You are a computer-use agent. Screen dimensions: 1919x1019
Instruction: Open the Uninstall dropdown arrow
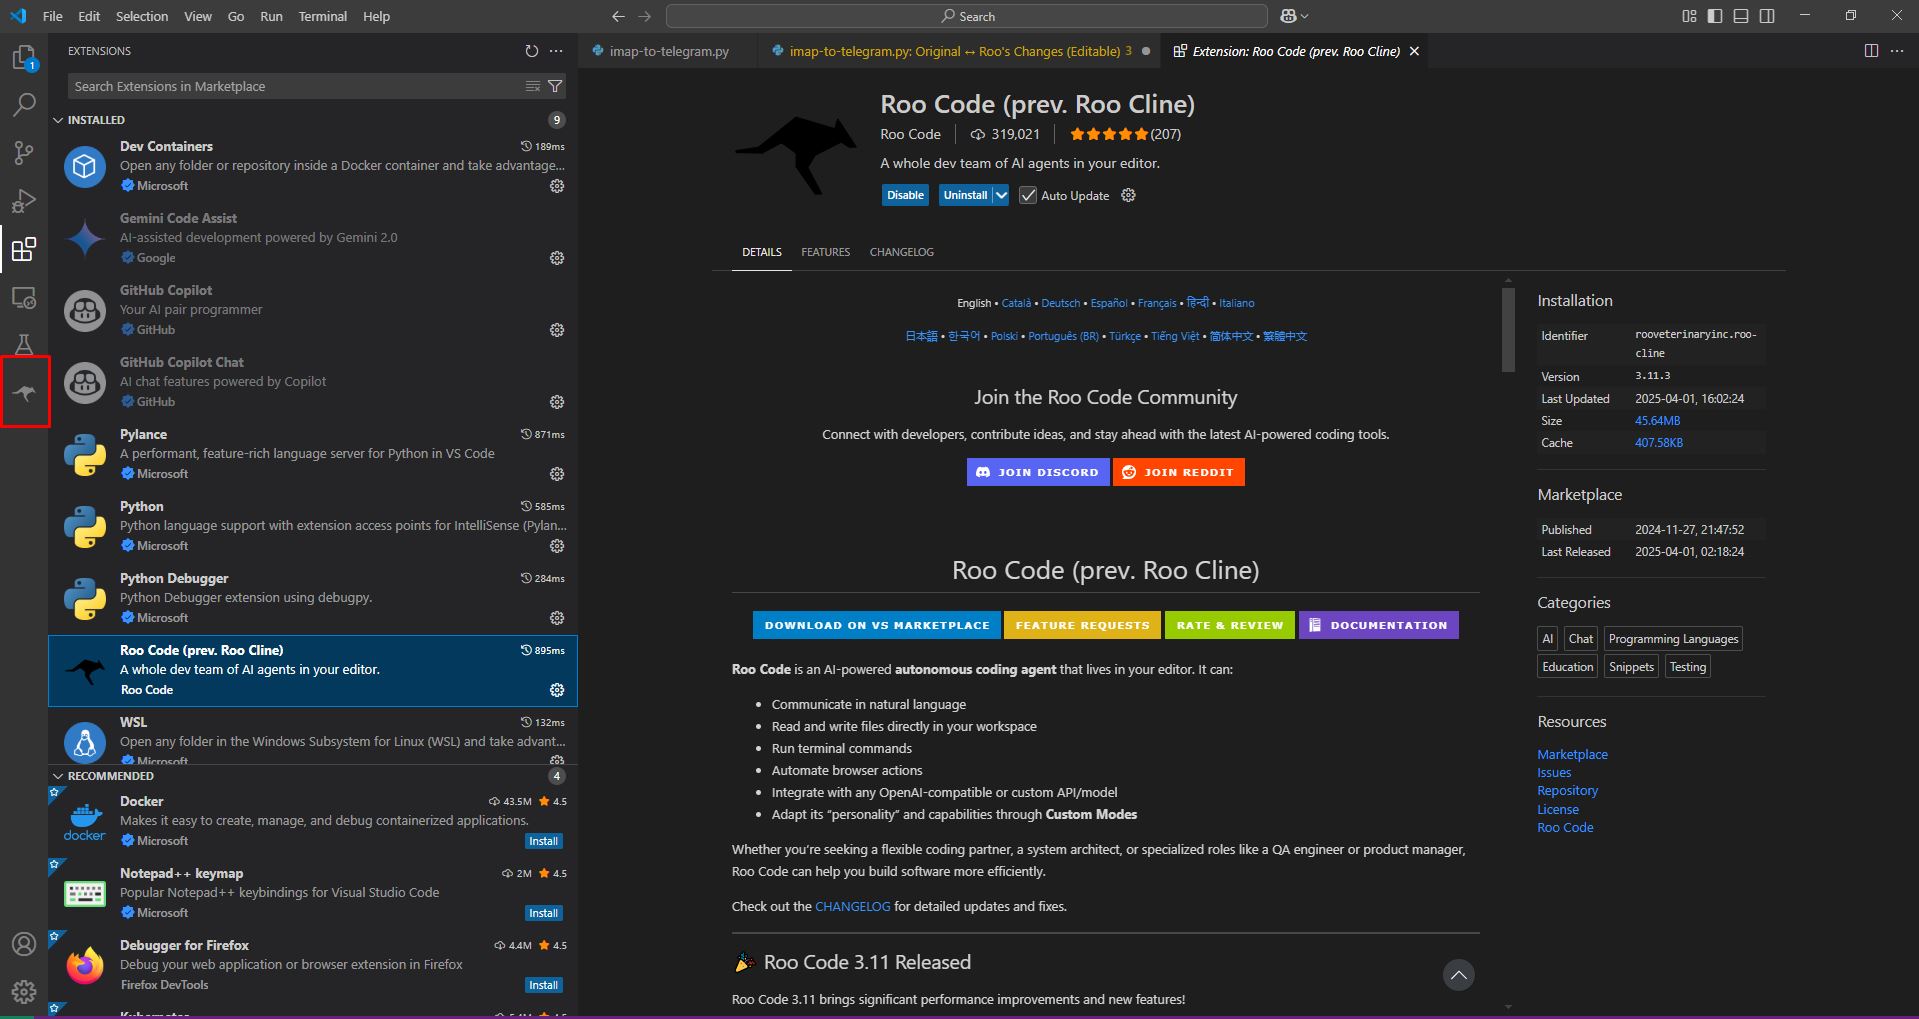(1001, 195)
